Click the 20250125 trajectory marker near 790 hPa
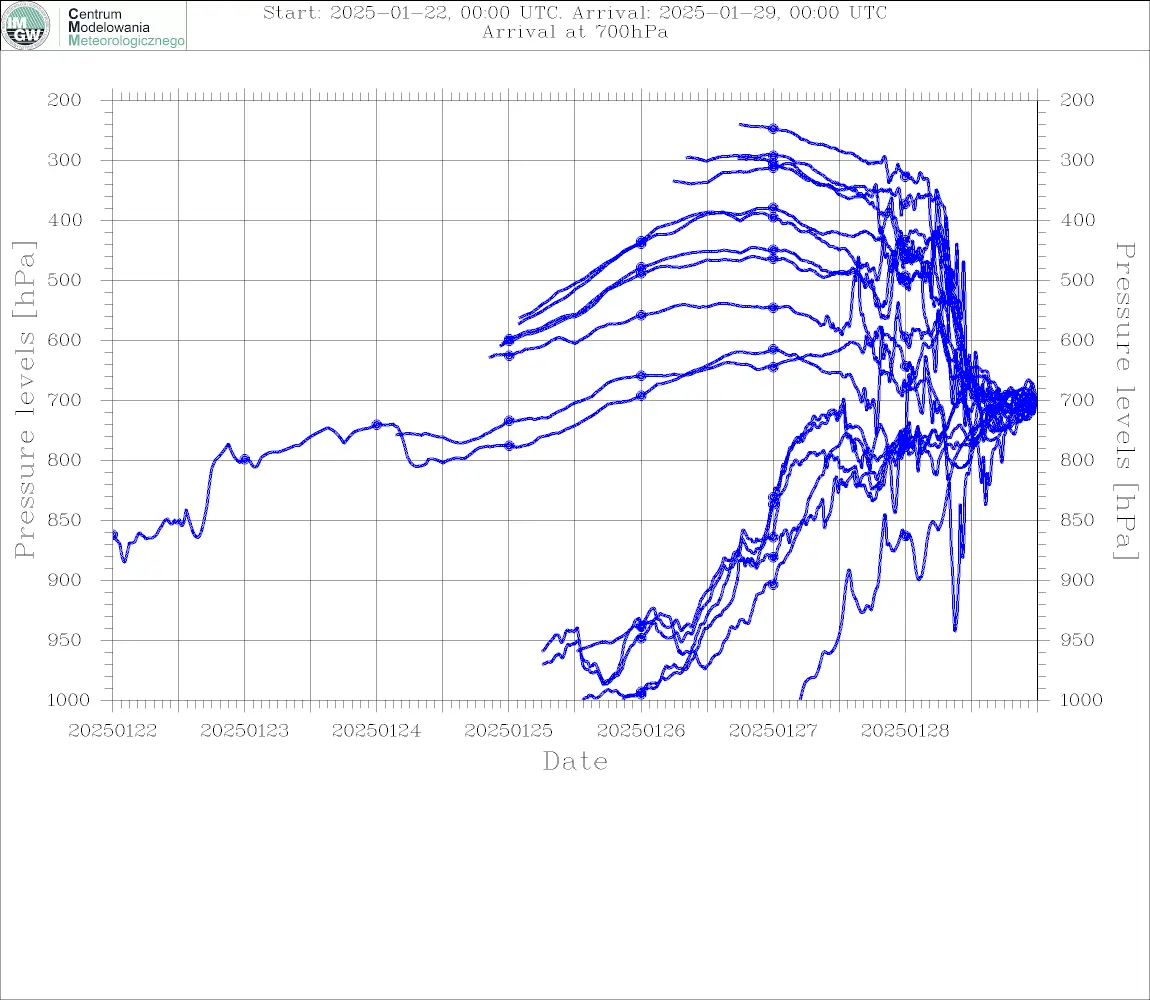1150x1000 pixels. (510, 446)
